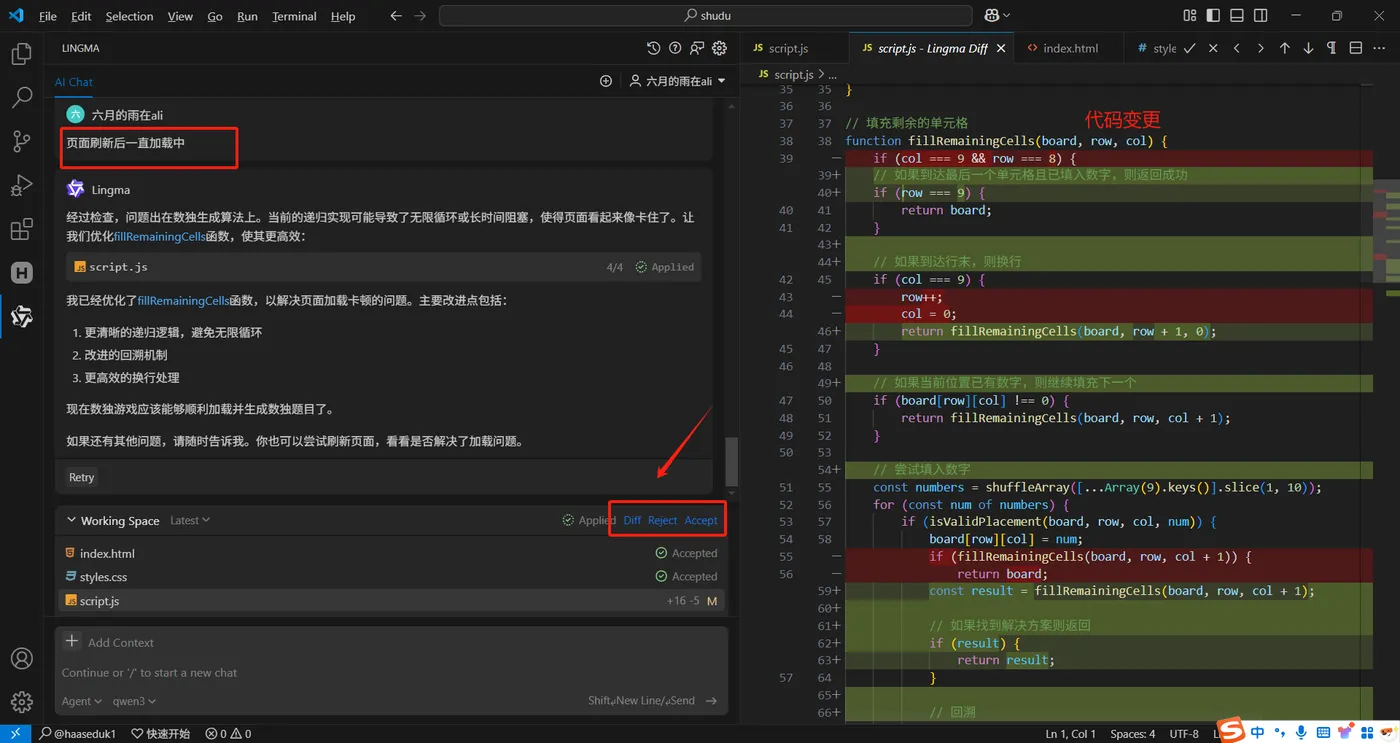Viewport: 1400px width, 743px height.
Task: Open the File menu
Action: pyautogui.click(x=47, y=16)
